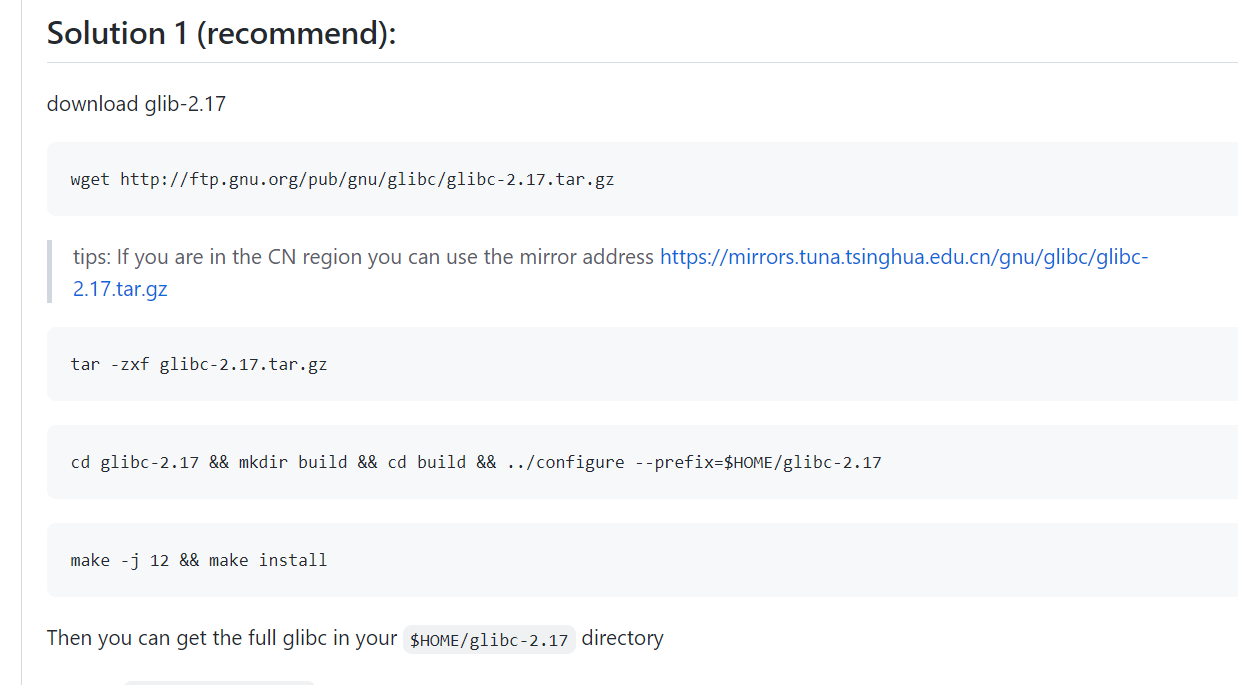Click the "tips:" label in the blockquote
This screenshot has width=1238, height=685.
click(92, 257)
